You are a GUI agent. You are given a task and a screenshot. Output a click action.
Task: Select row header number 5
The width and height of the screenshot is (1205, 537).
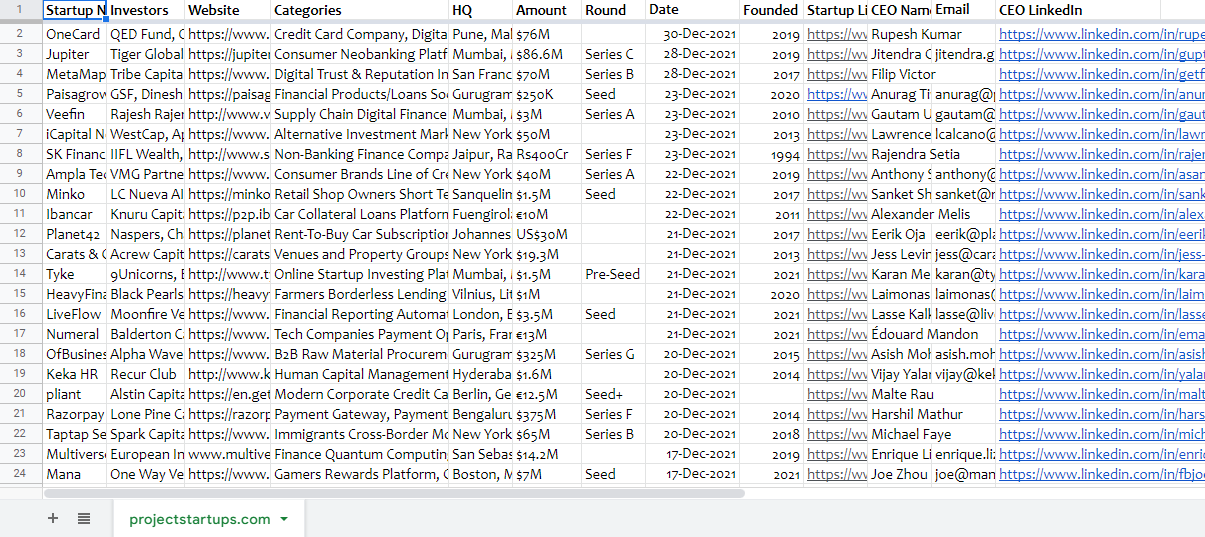pos(21,94)
